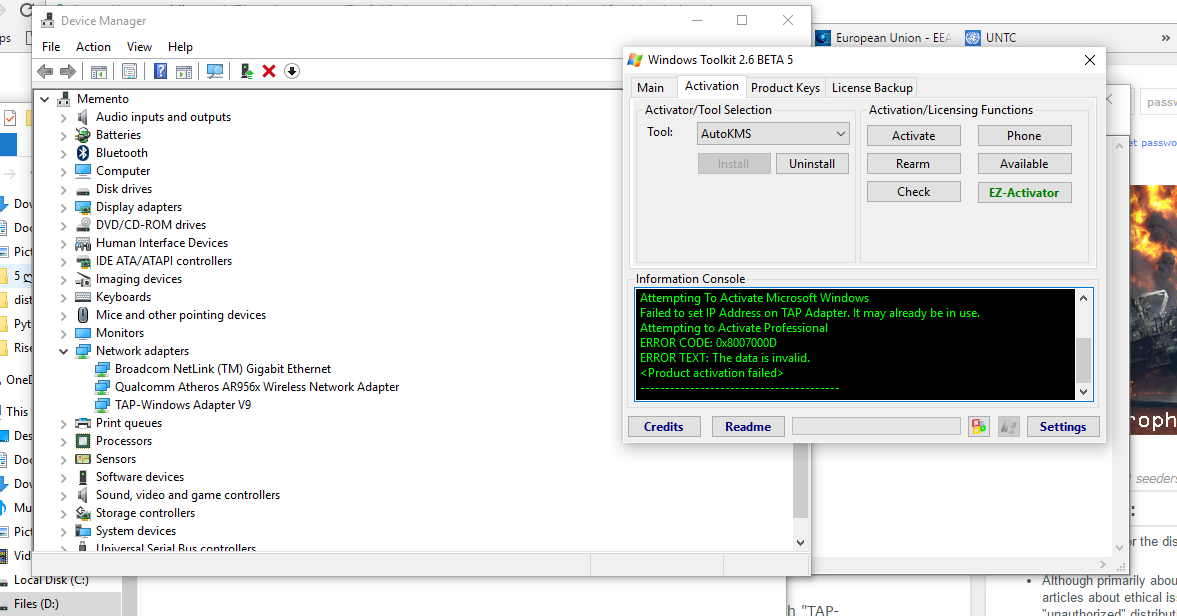
Task: Toggle the show/hide action pane toolbar icon
Action: (x=183, y=71)
